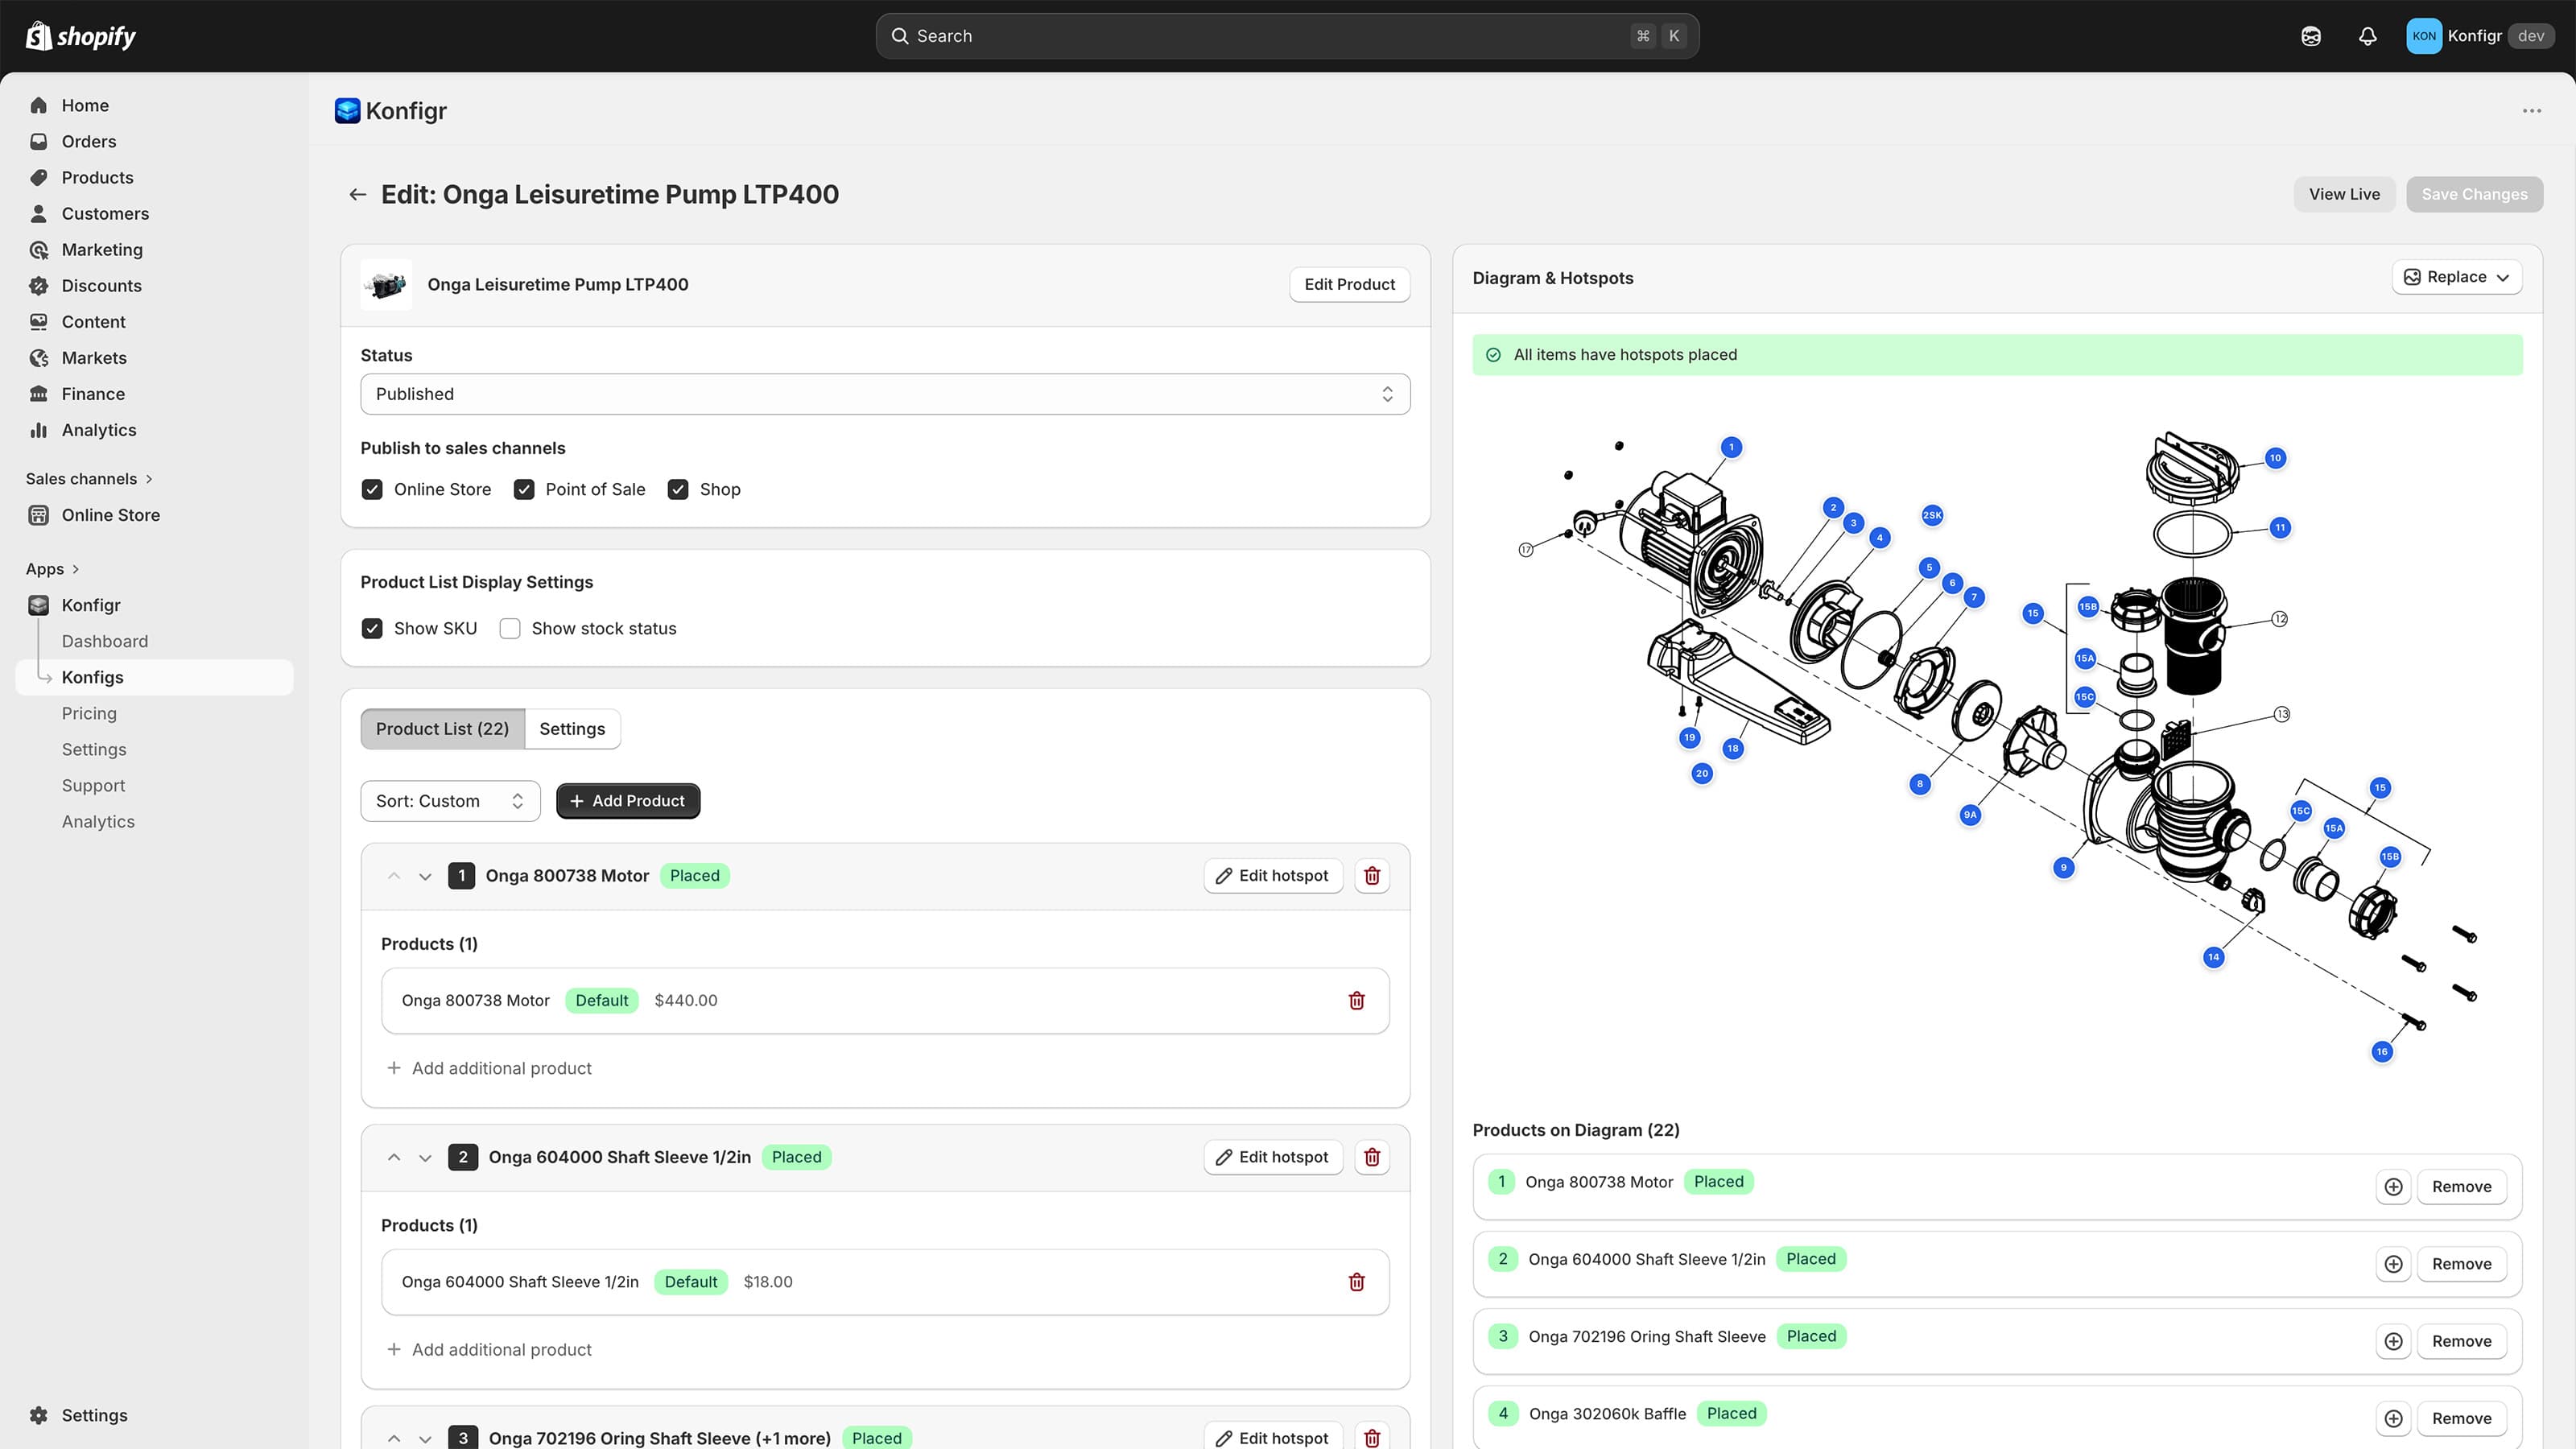Open the Finance section

coord(93,393)
